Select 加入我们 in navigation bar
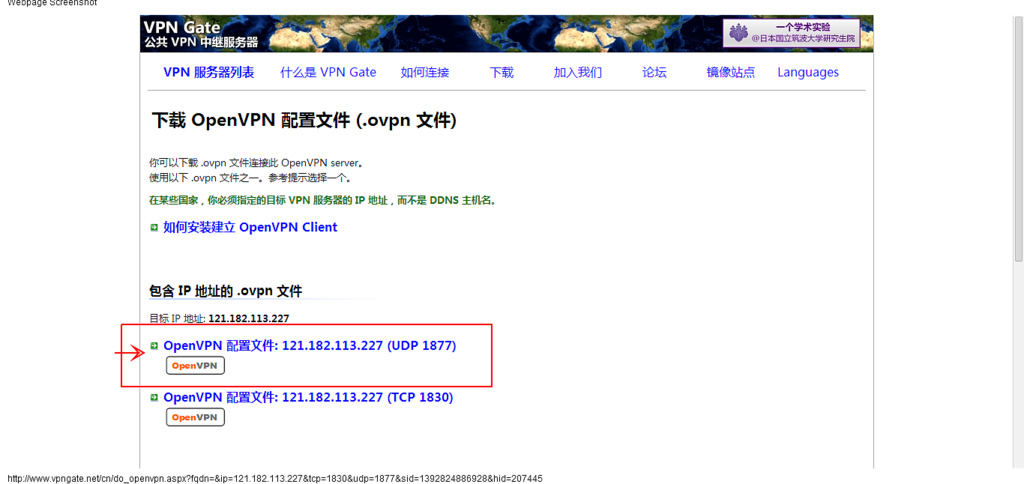The image size is (1024, 484). click(578, 73)
